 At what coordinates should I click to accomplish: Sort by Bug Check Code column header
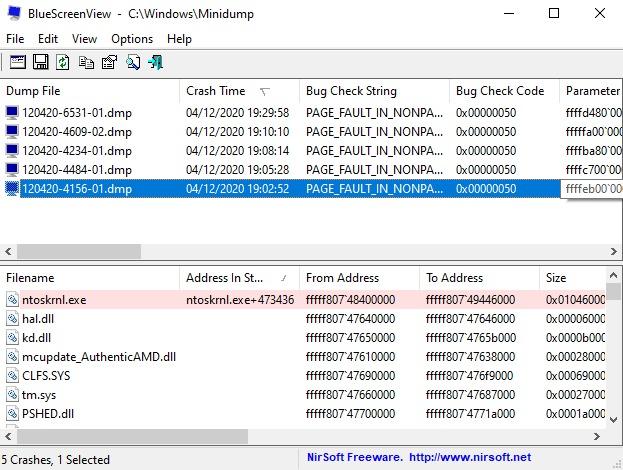tap(504, 91)
